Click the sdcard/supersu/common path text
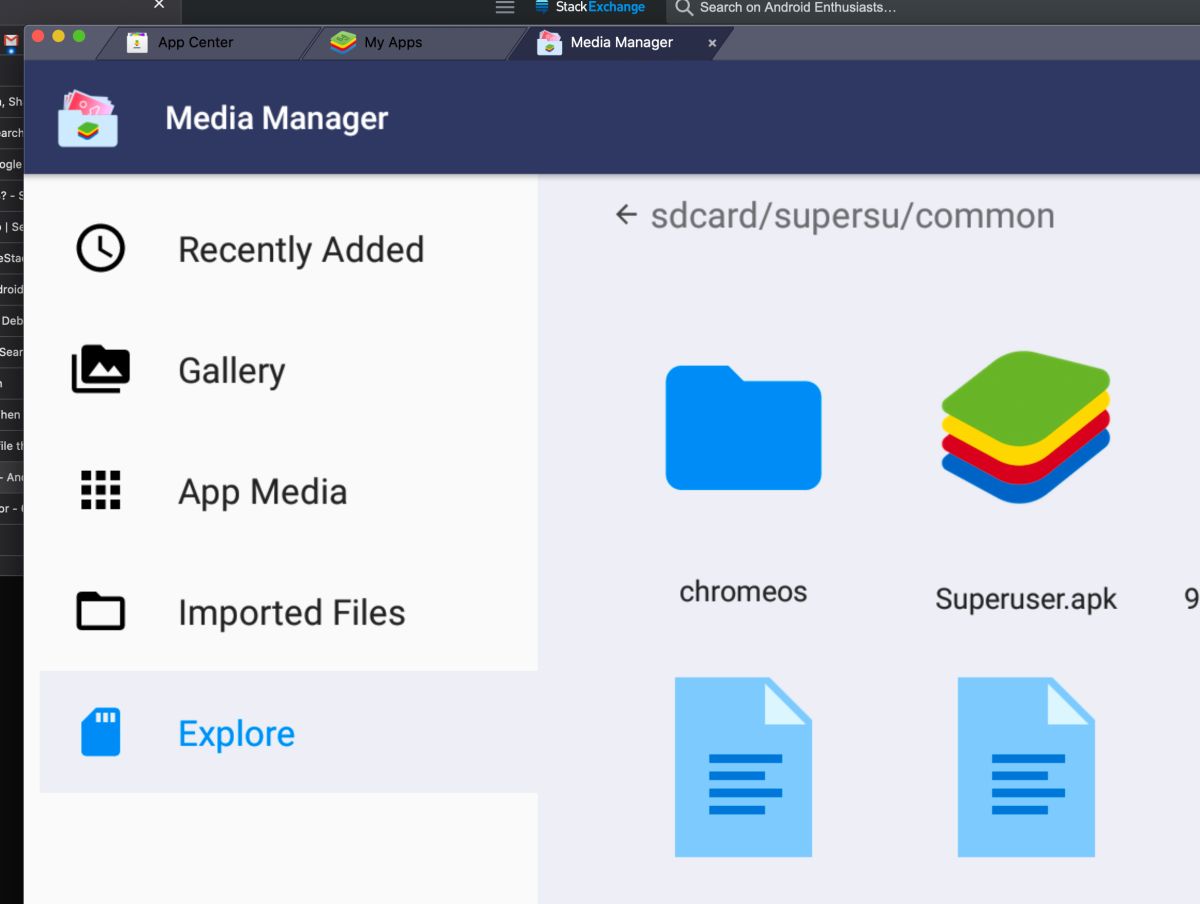 (852, 216)
